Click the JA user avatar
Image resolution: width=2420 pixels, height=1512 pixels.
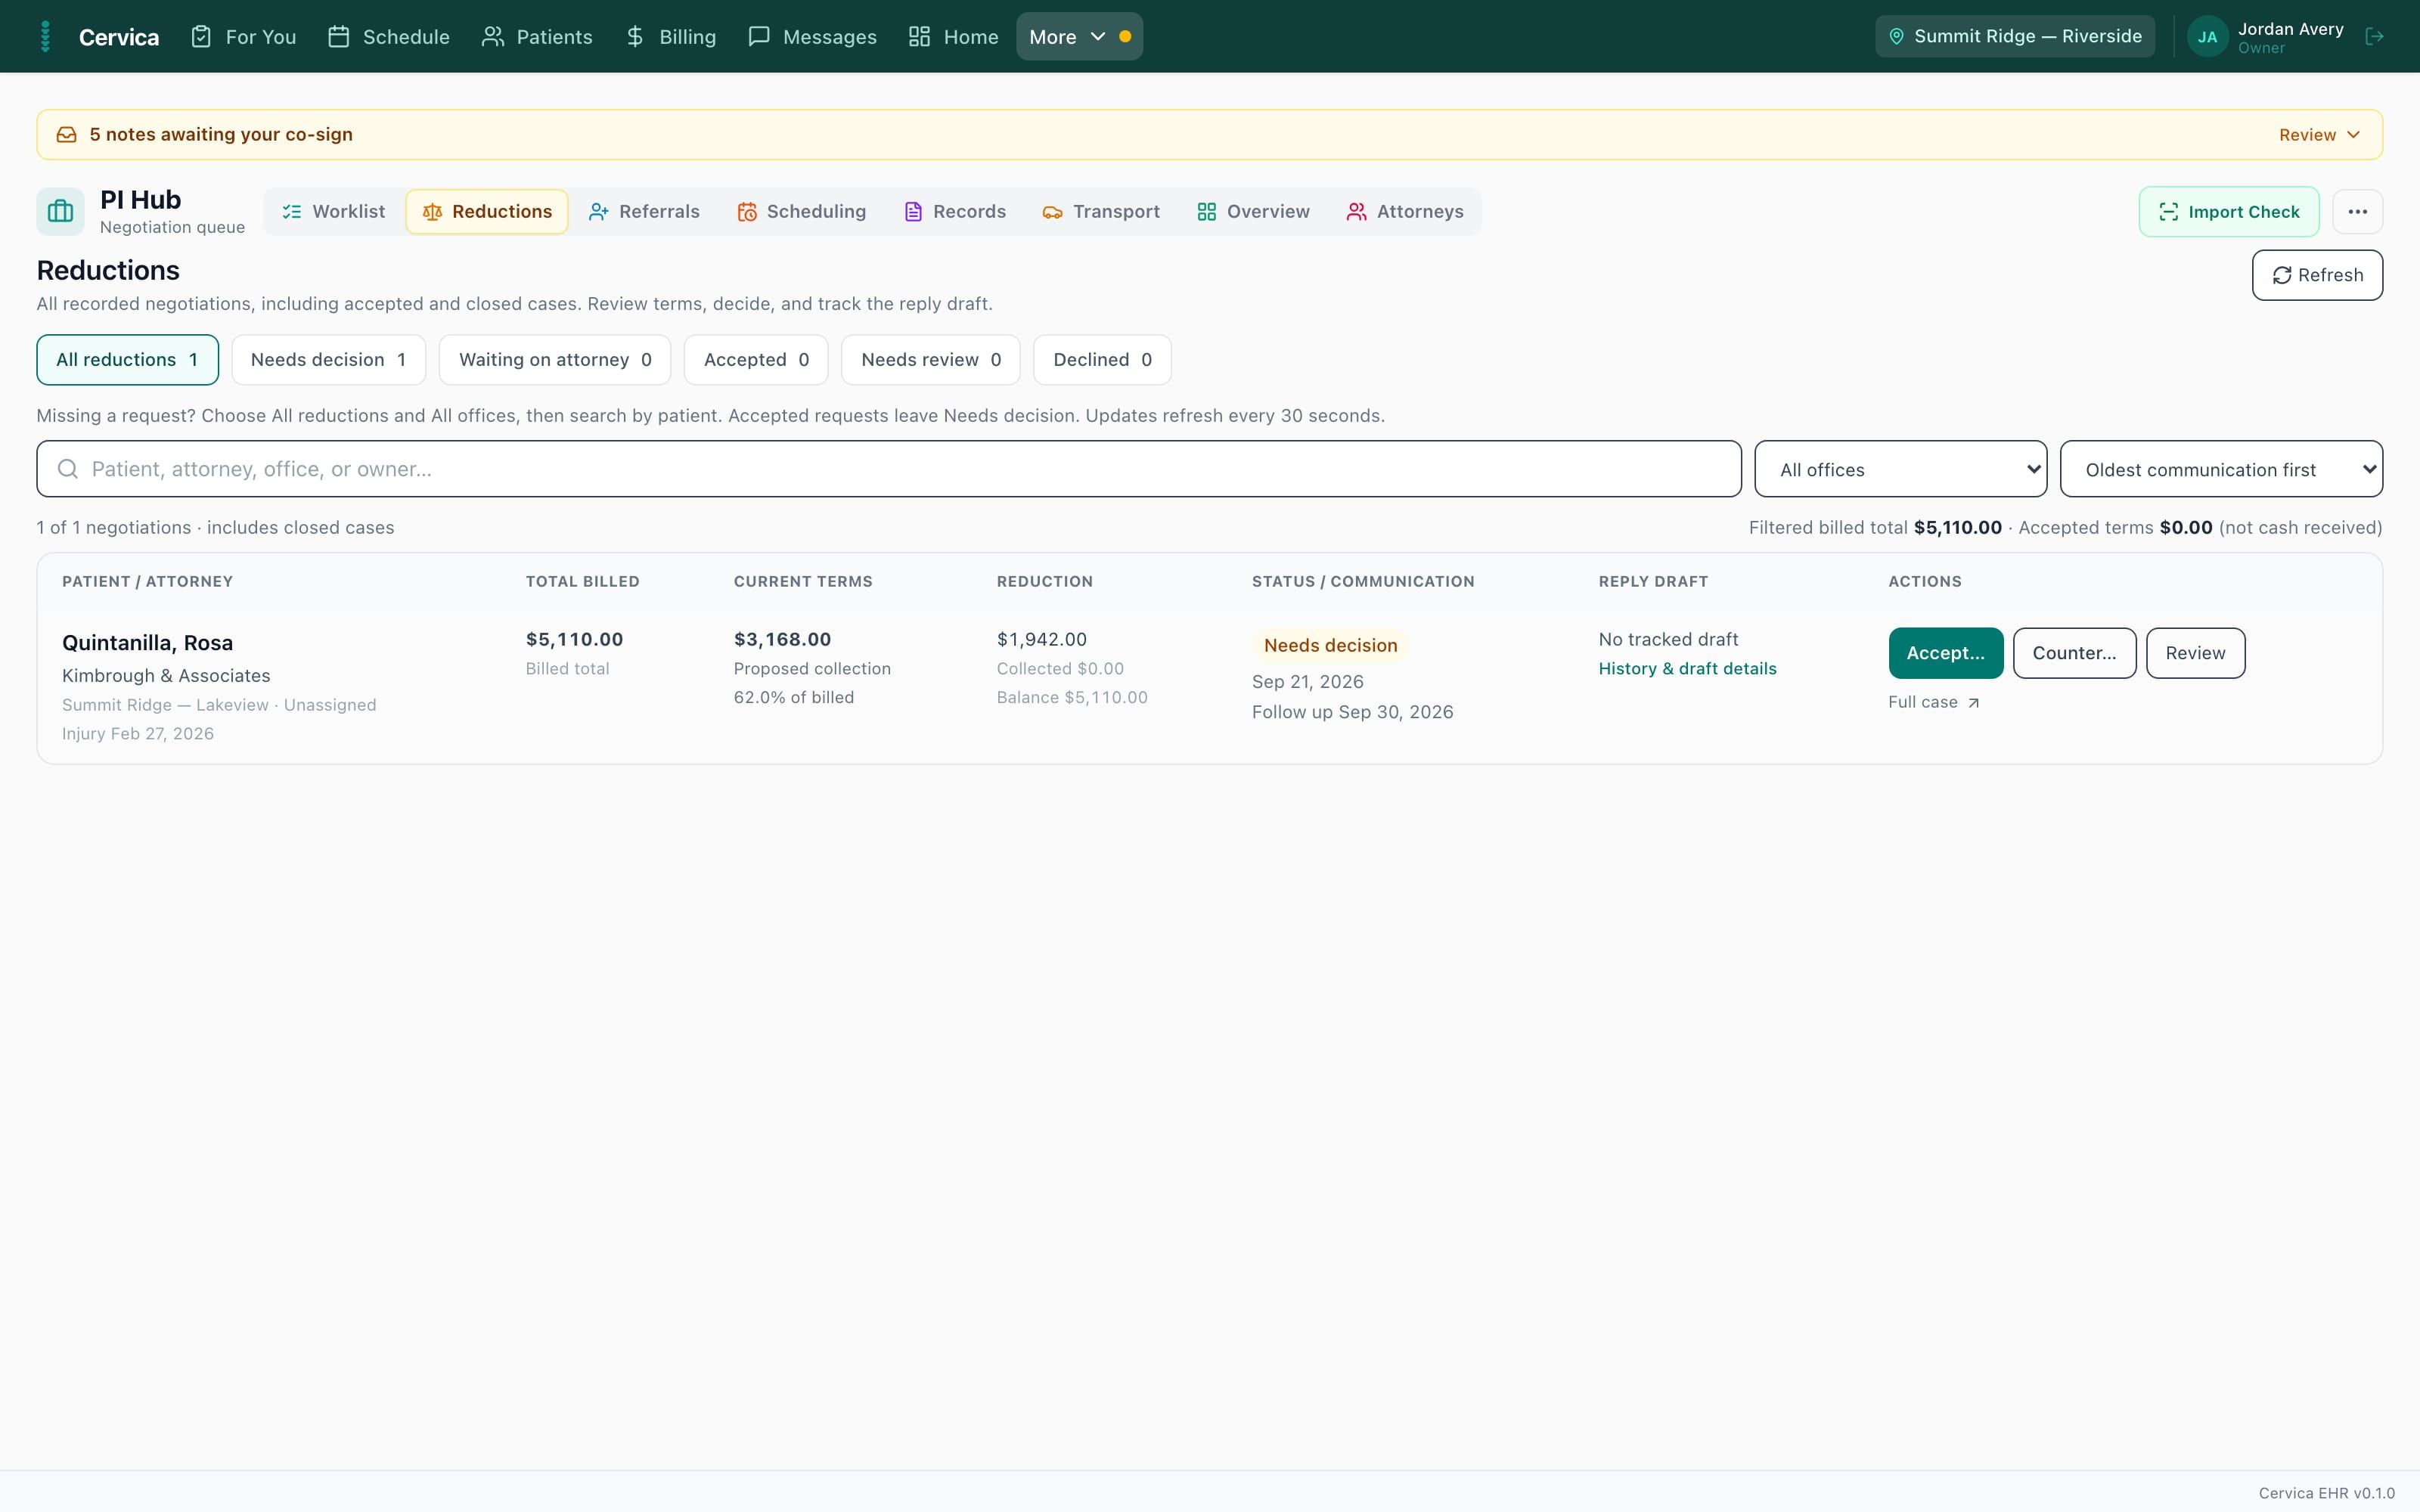2207,37
